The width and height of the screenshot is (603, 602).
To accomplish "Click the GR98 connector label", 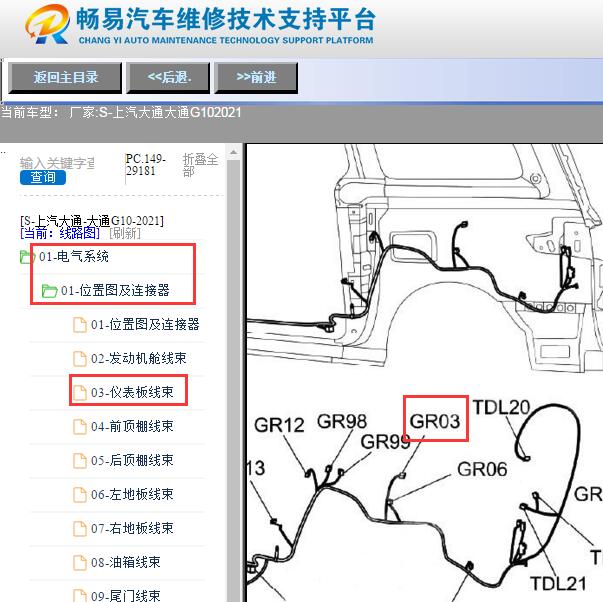I will 342,421.
